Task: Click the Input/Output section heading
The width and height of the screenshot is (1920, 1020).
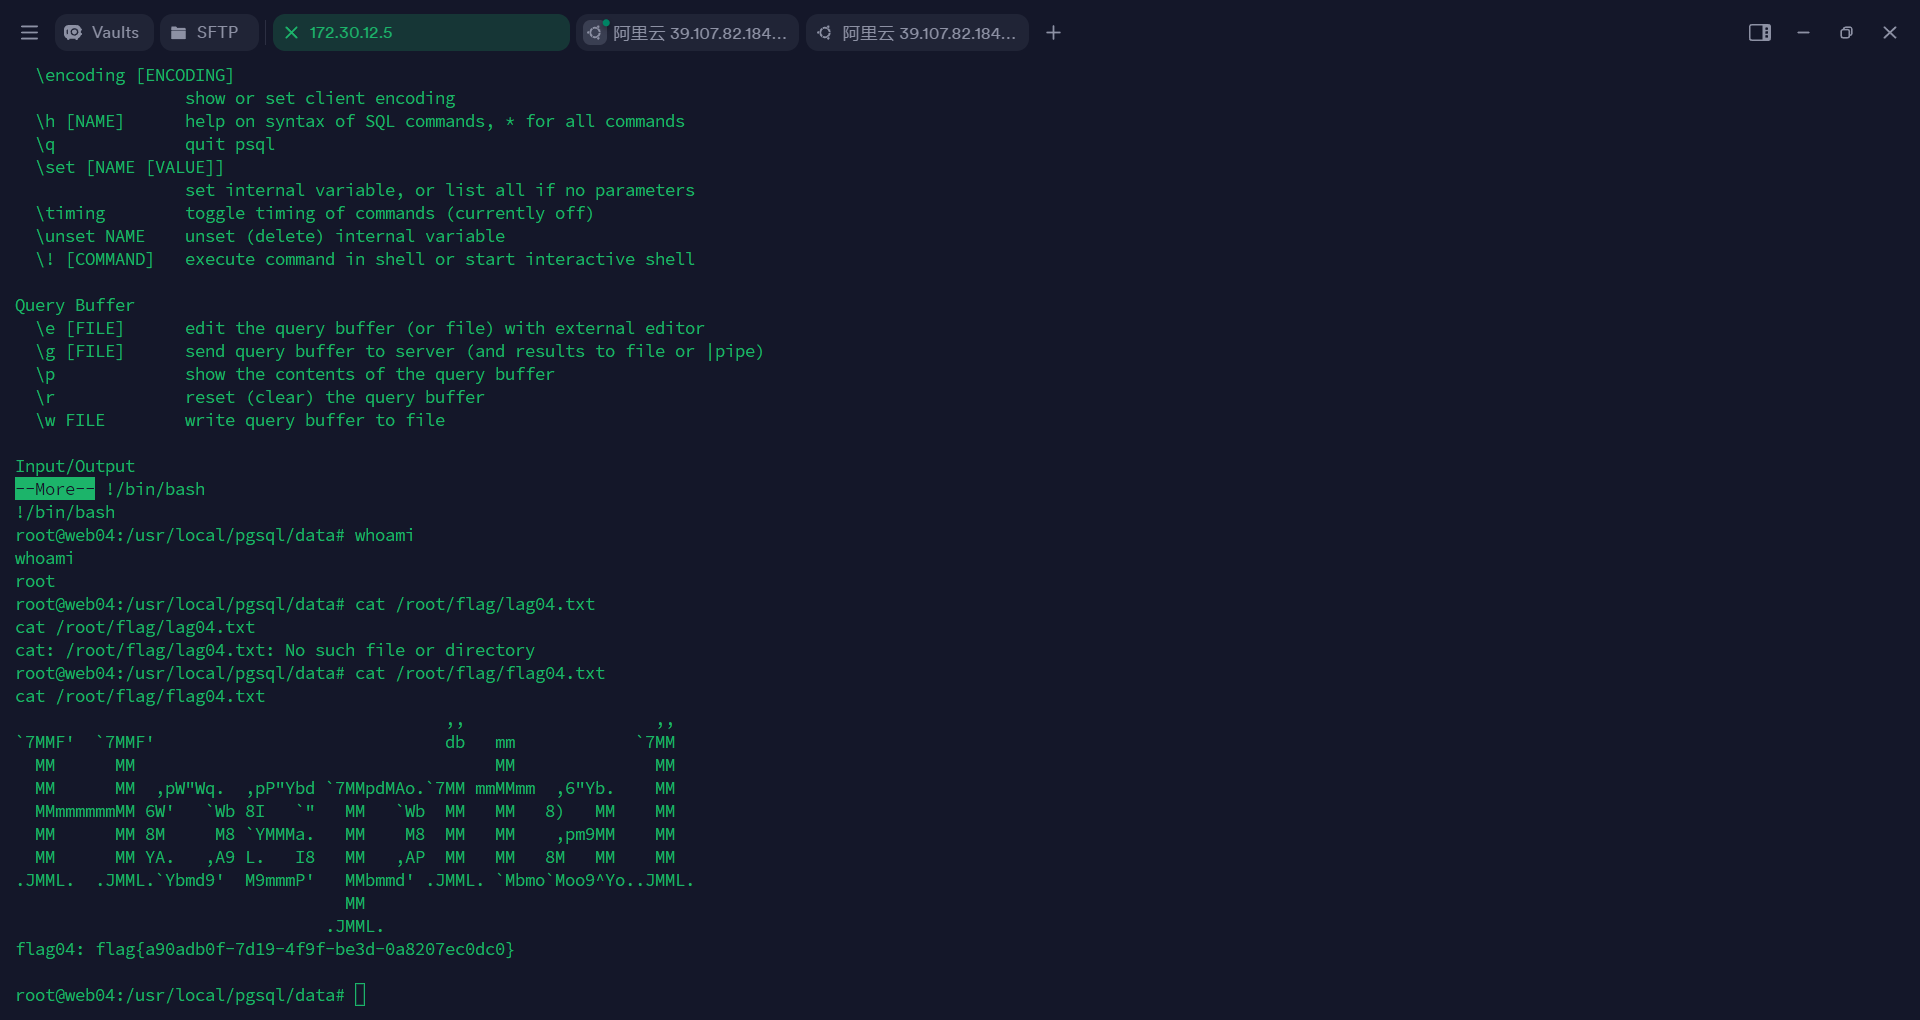Action: [x=75, y=466]
